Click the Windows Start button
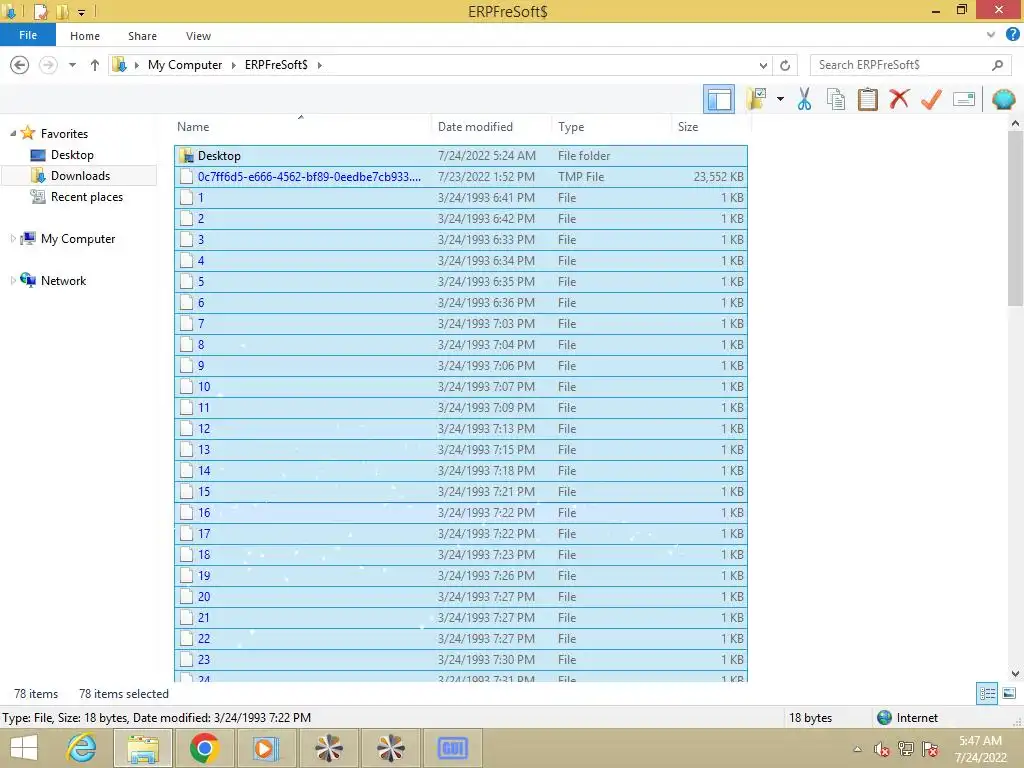 pos(24,748)
